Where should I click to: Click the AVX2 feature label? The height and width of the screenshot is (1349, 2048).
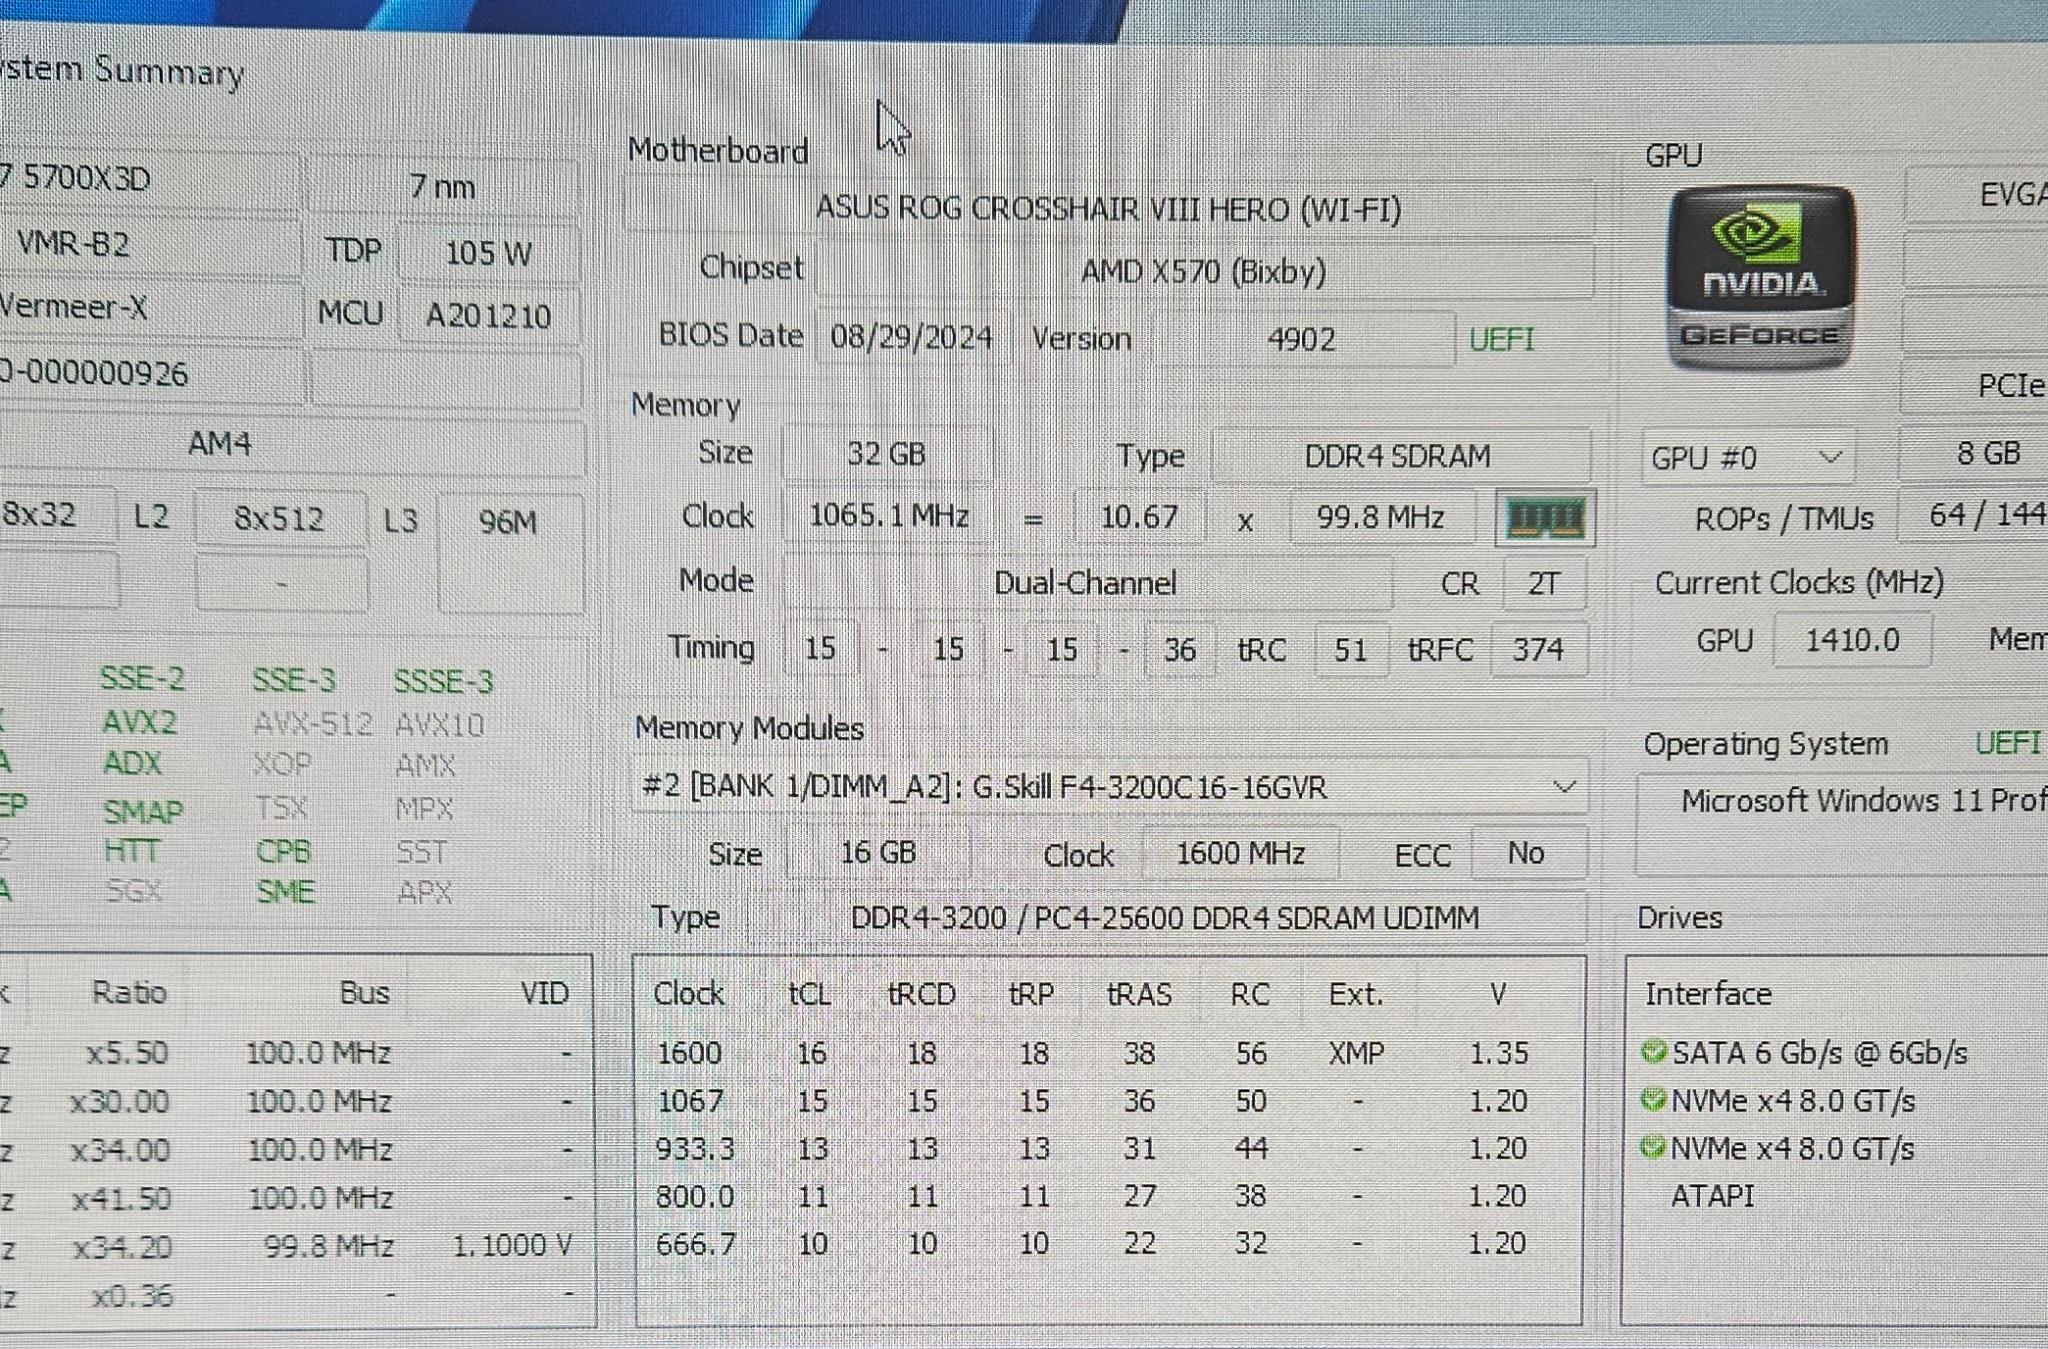pyautogui.click(x=140, y=721)
